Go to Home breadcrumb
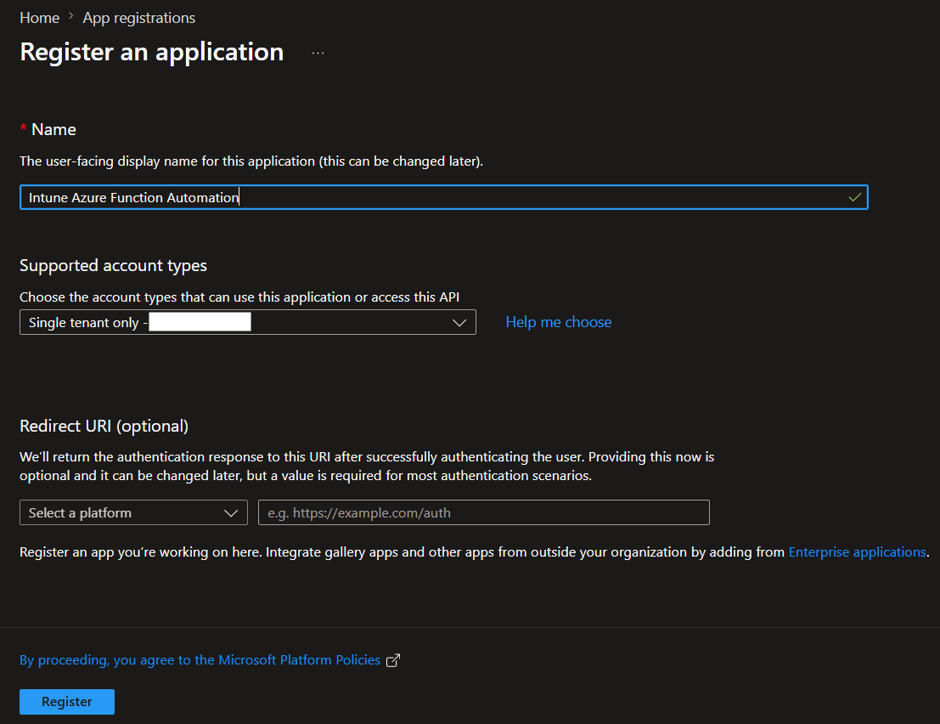 (40, 18)
